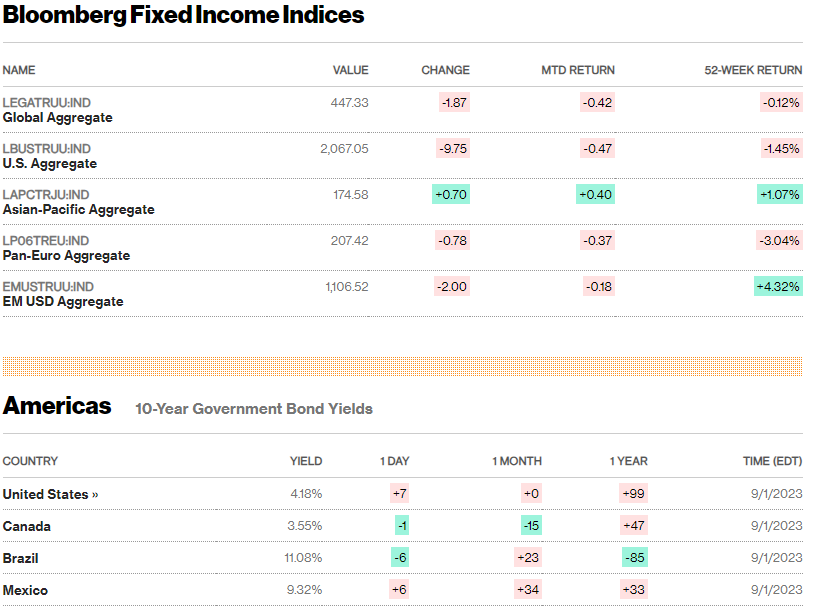Open the United States bond yields link
813x609 pixels.
[x=50, y=494]
